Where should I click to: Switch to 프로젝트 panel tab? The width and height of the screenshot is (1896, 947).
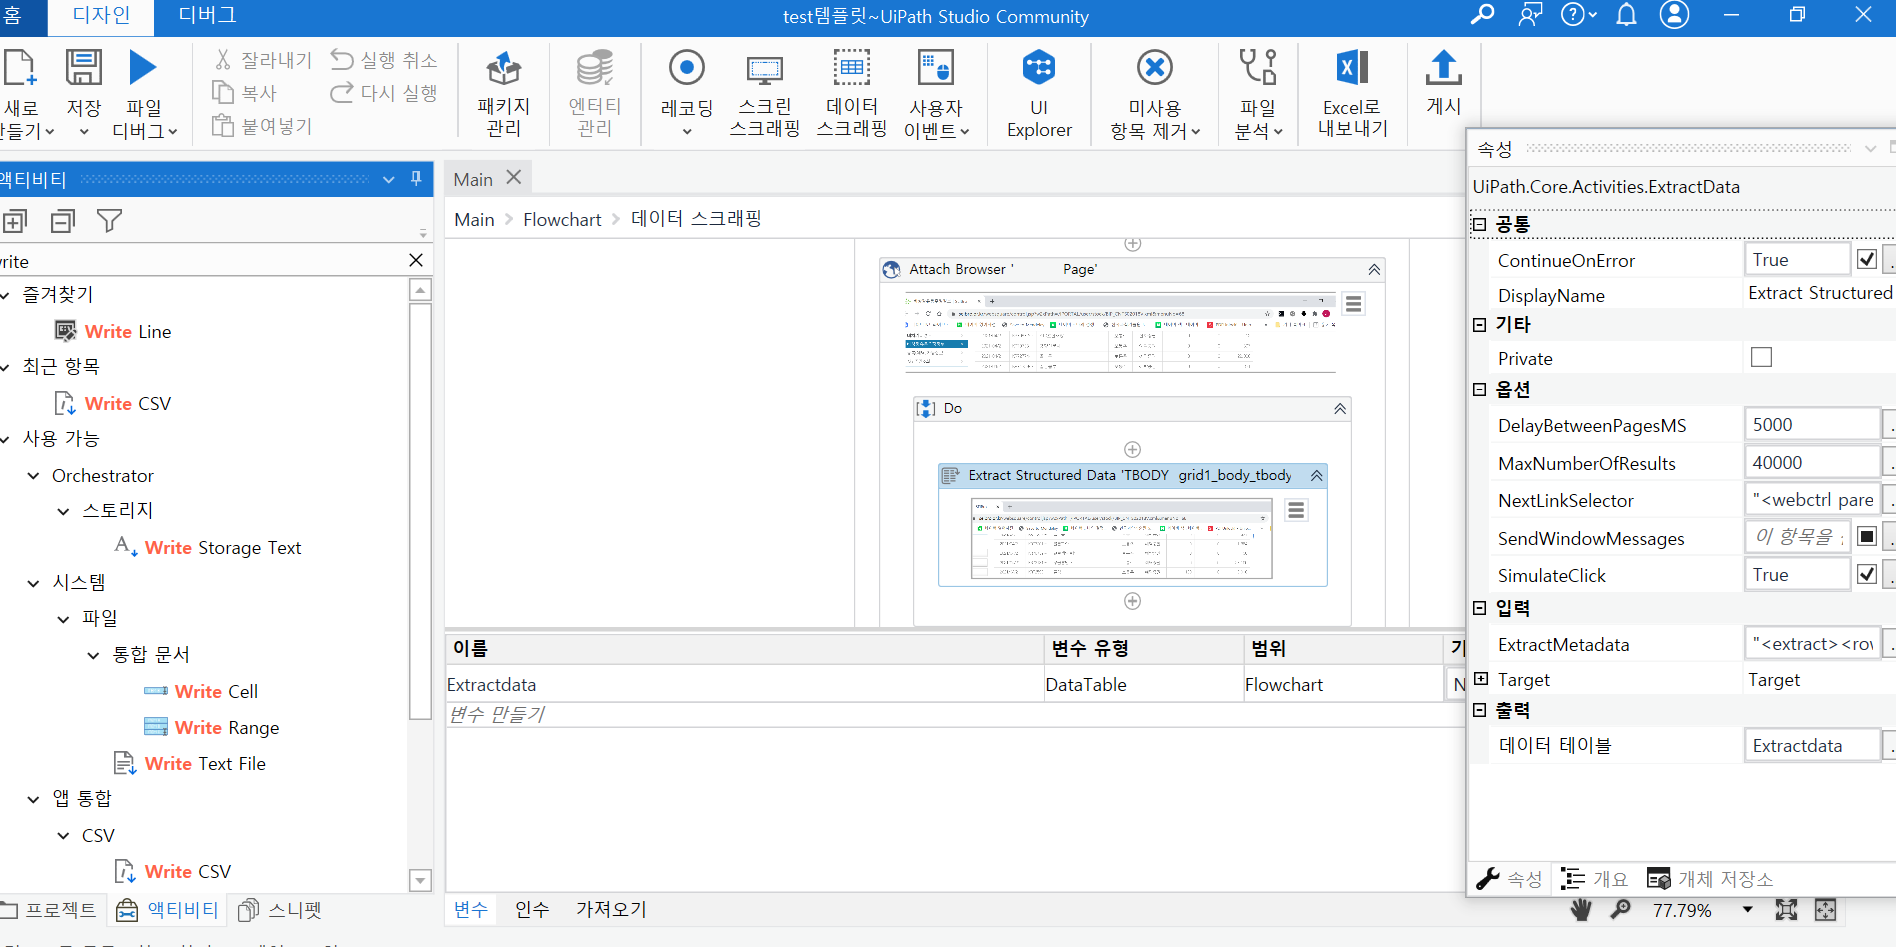point(50,910)
